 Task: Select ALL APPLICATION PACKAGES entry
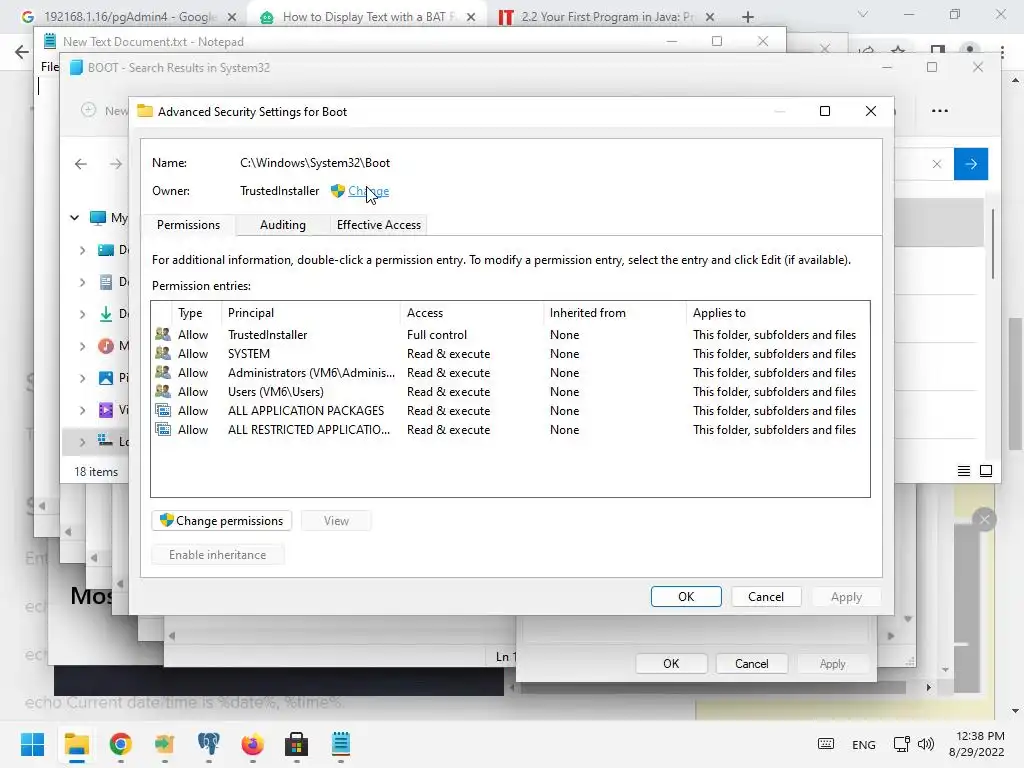click(510, 410)
